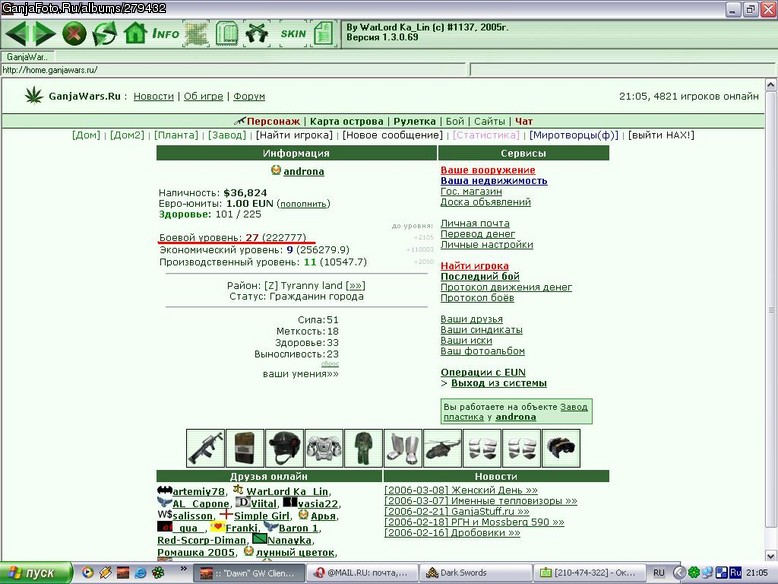Click Выход из системы link
The image size is (778, 584).
coord(499,383)
